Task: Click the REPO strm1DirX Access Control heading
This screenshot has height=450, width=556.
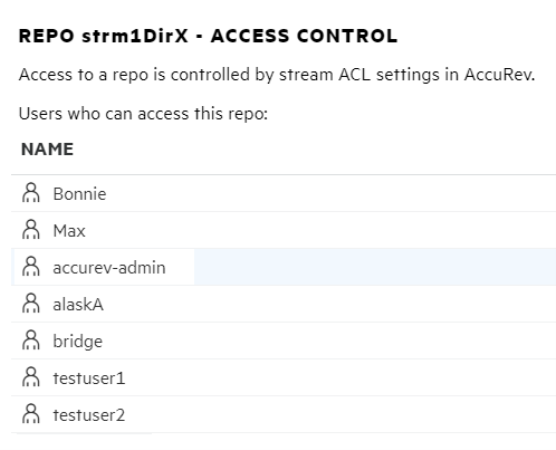Action: pyautogui.click(x=208, y=36)
